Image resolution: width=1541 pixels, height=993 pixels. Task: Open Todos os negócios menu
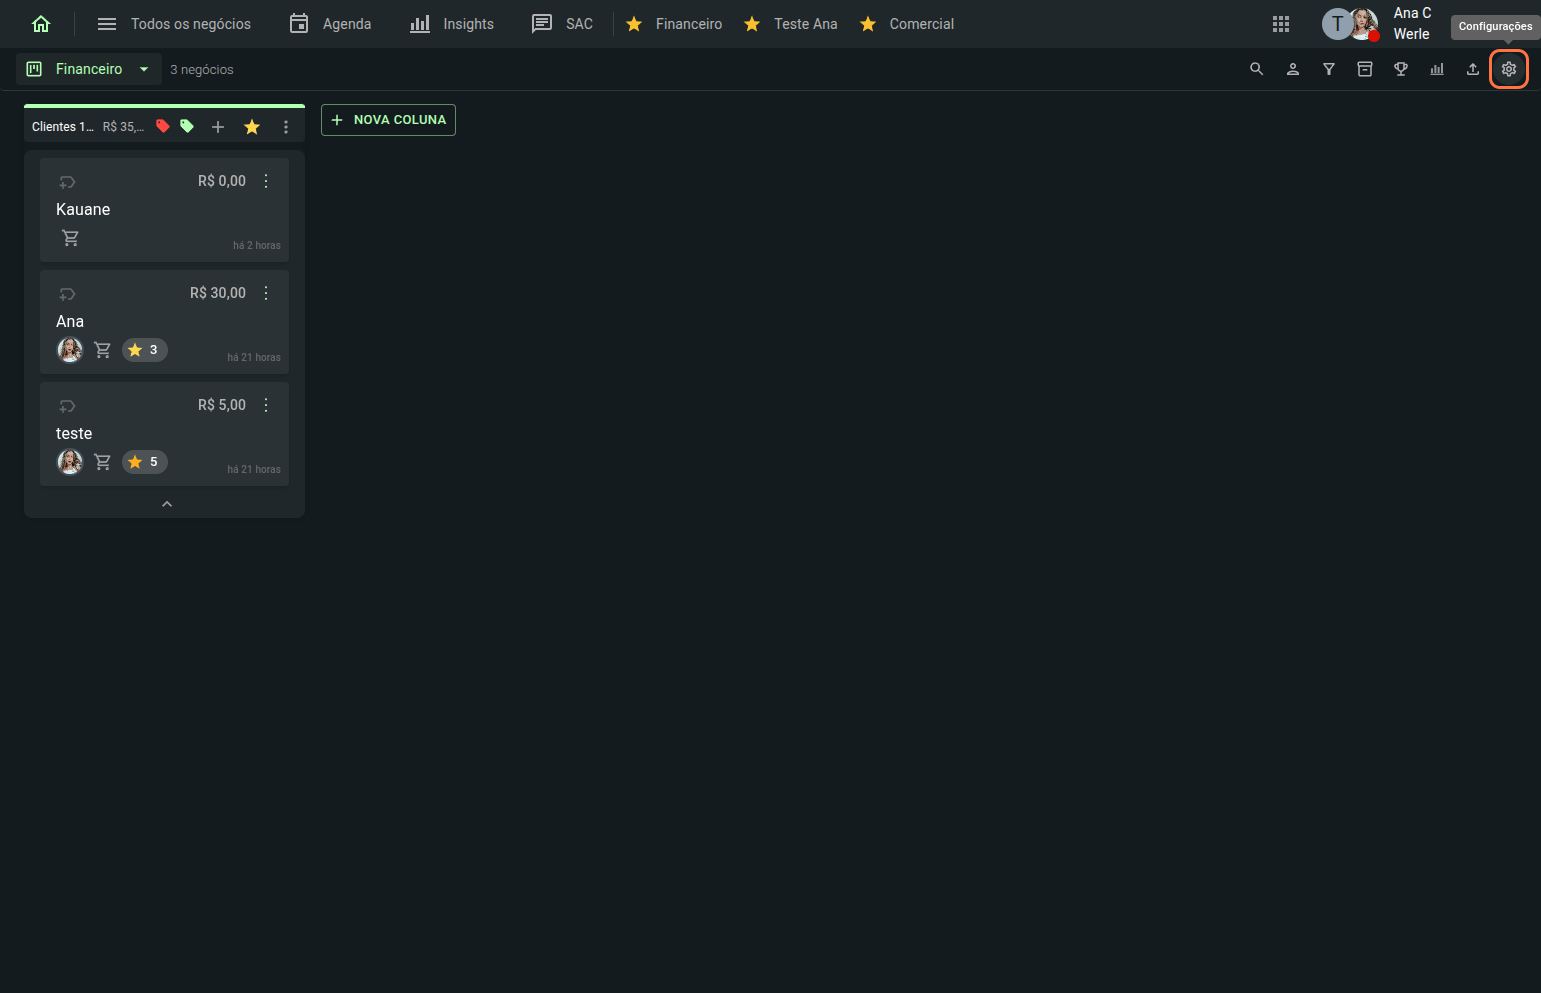point(174,24)
